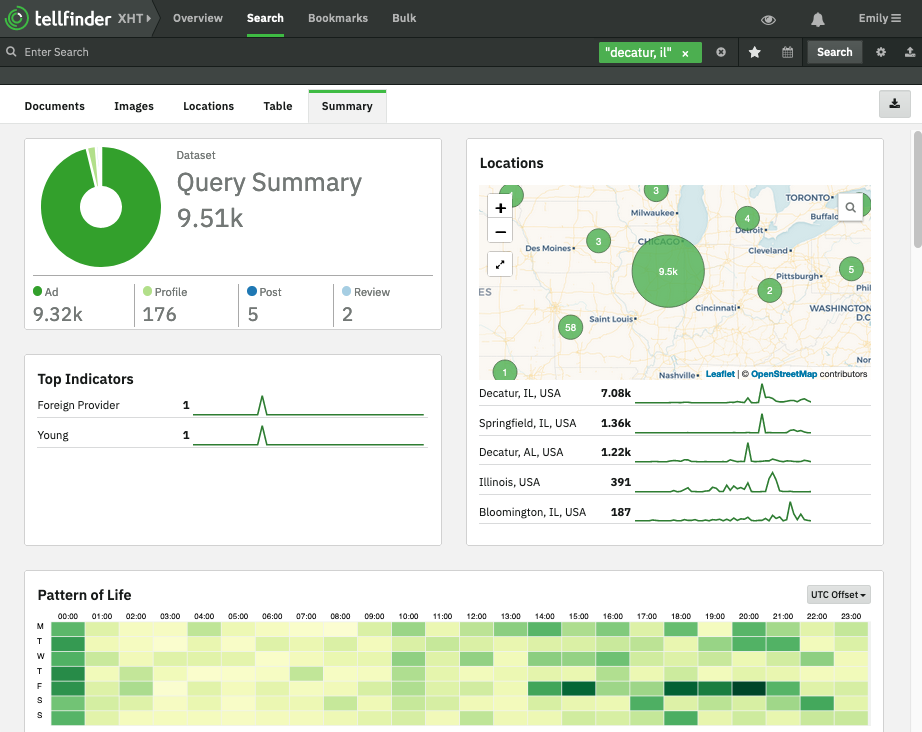Screen dimensions: 922x732
Task: Save search using the star icon
Action: pyautogui.click(x=755, y=51)
